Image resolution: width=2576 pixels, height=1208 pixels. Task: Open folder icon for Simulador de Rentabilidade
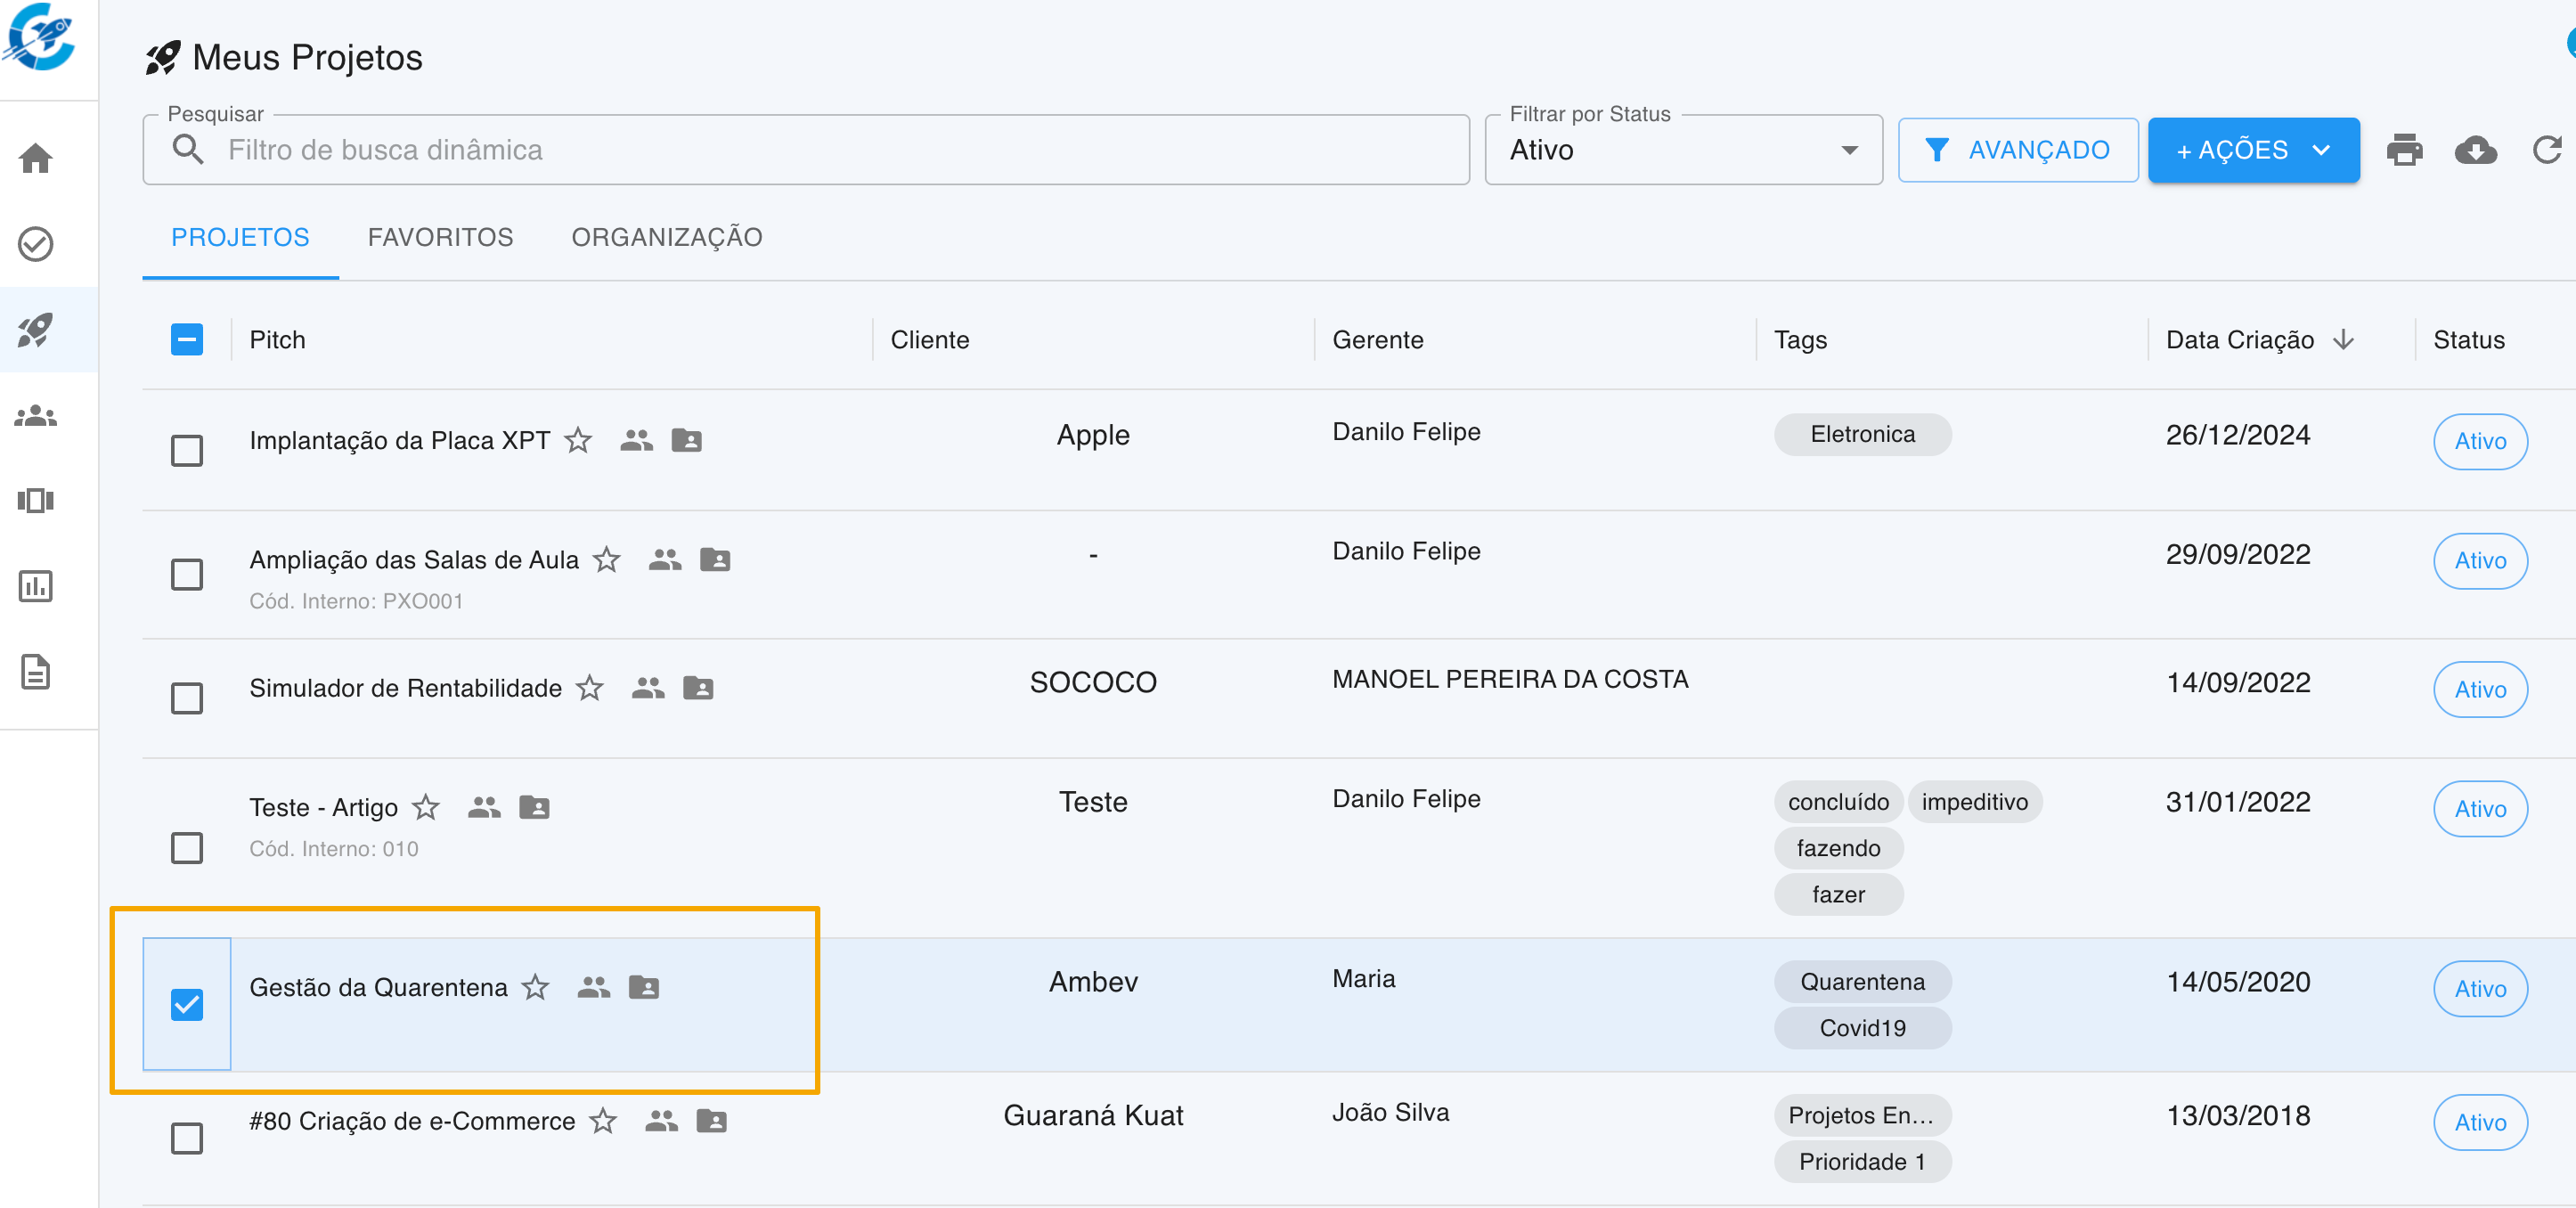click(698, 688)
